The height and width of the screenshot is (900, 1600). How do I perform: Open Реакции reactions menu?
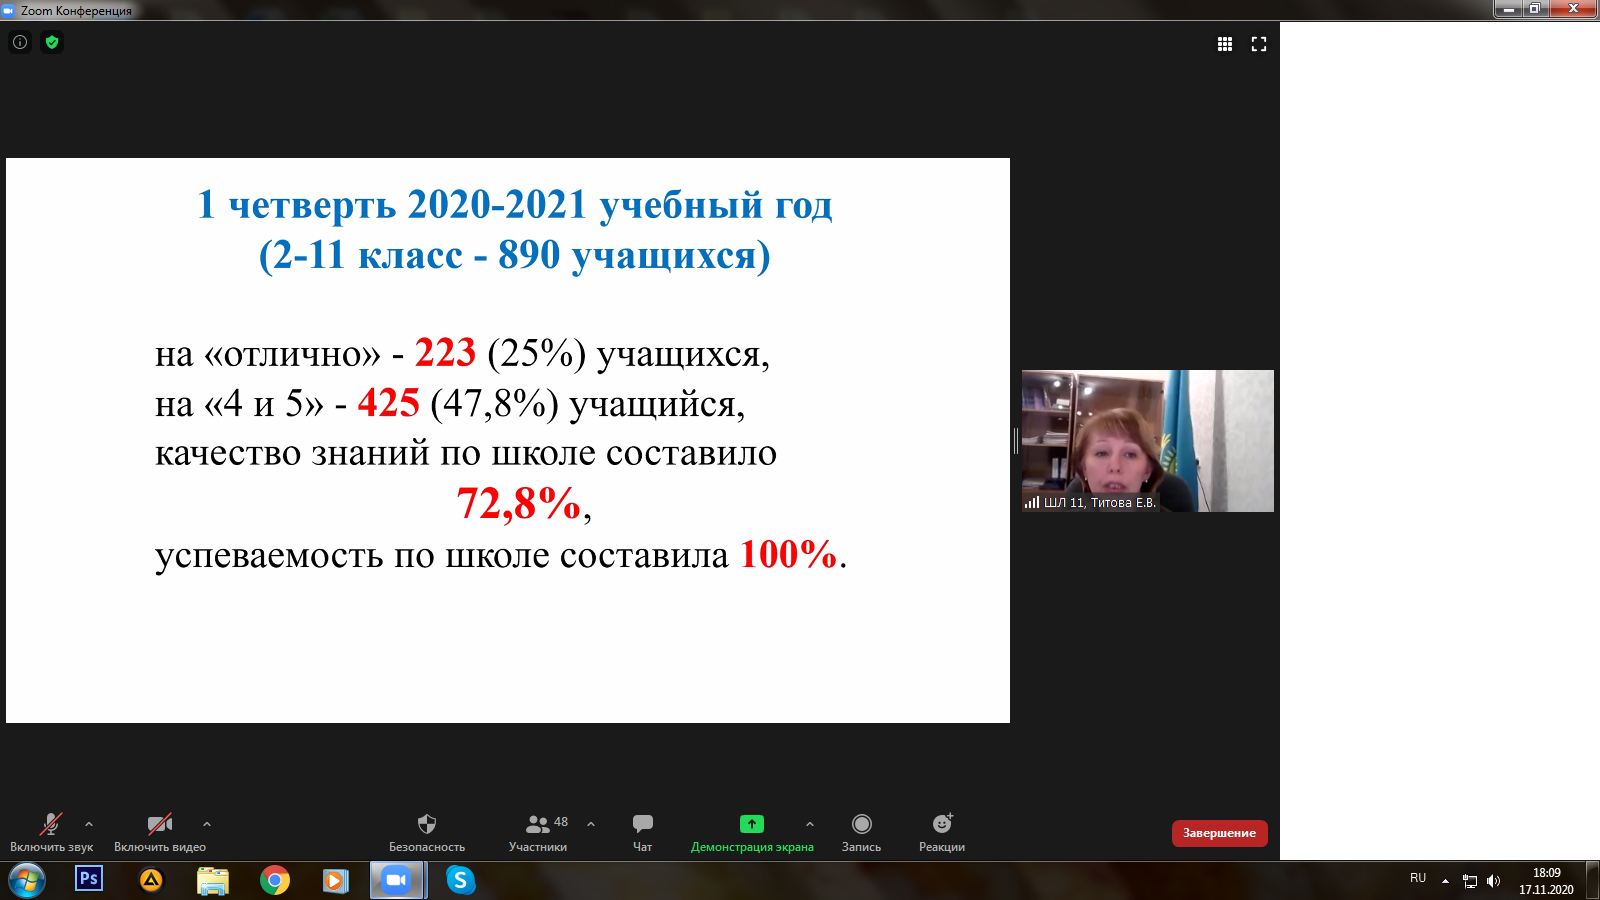click(942, 832)
